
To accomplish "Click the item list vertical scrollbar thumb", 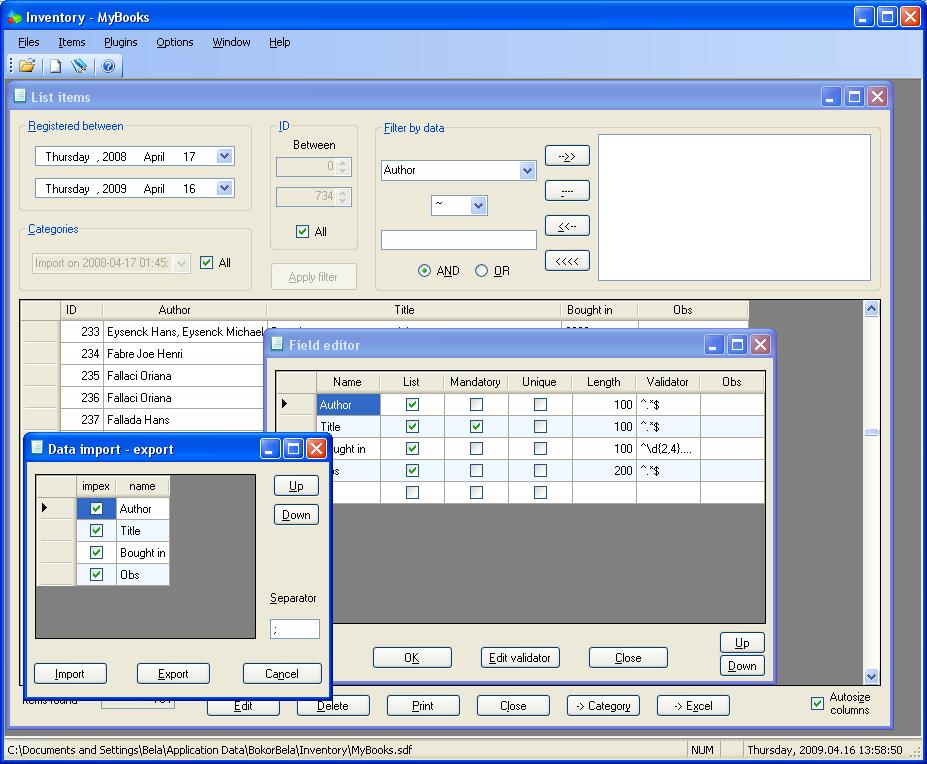I will (871, 432).
